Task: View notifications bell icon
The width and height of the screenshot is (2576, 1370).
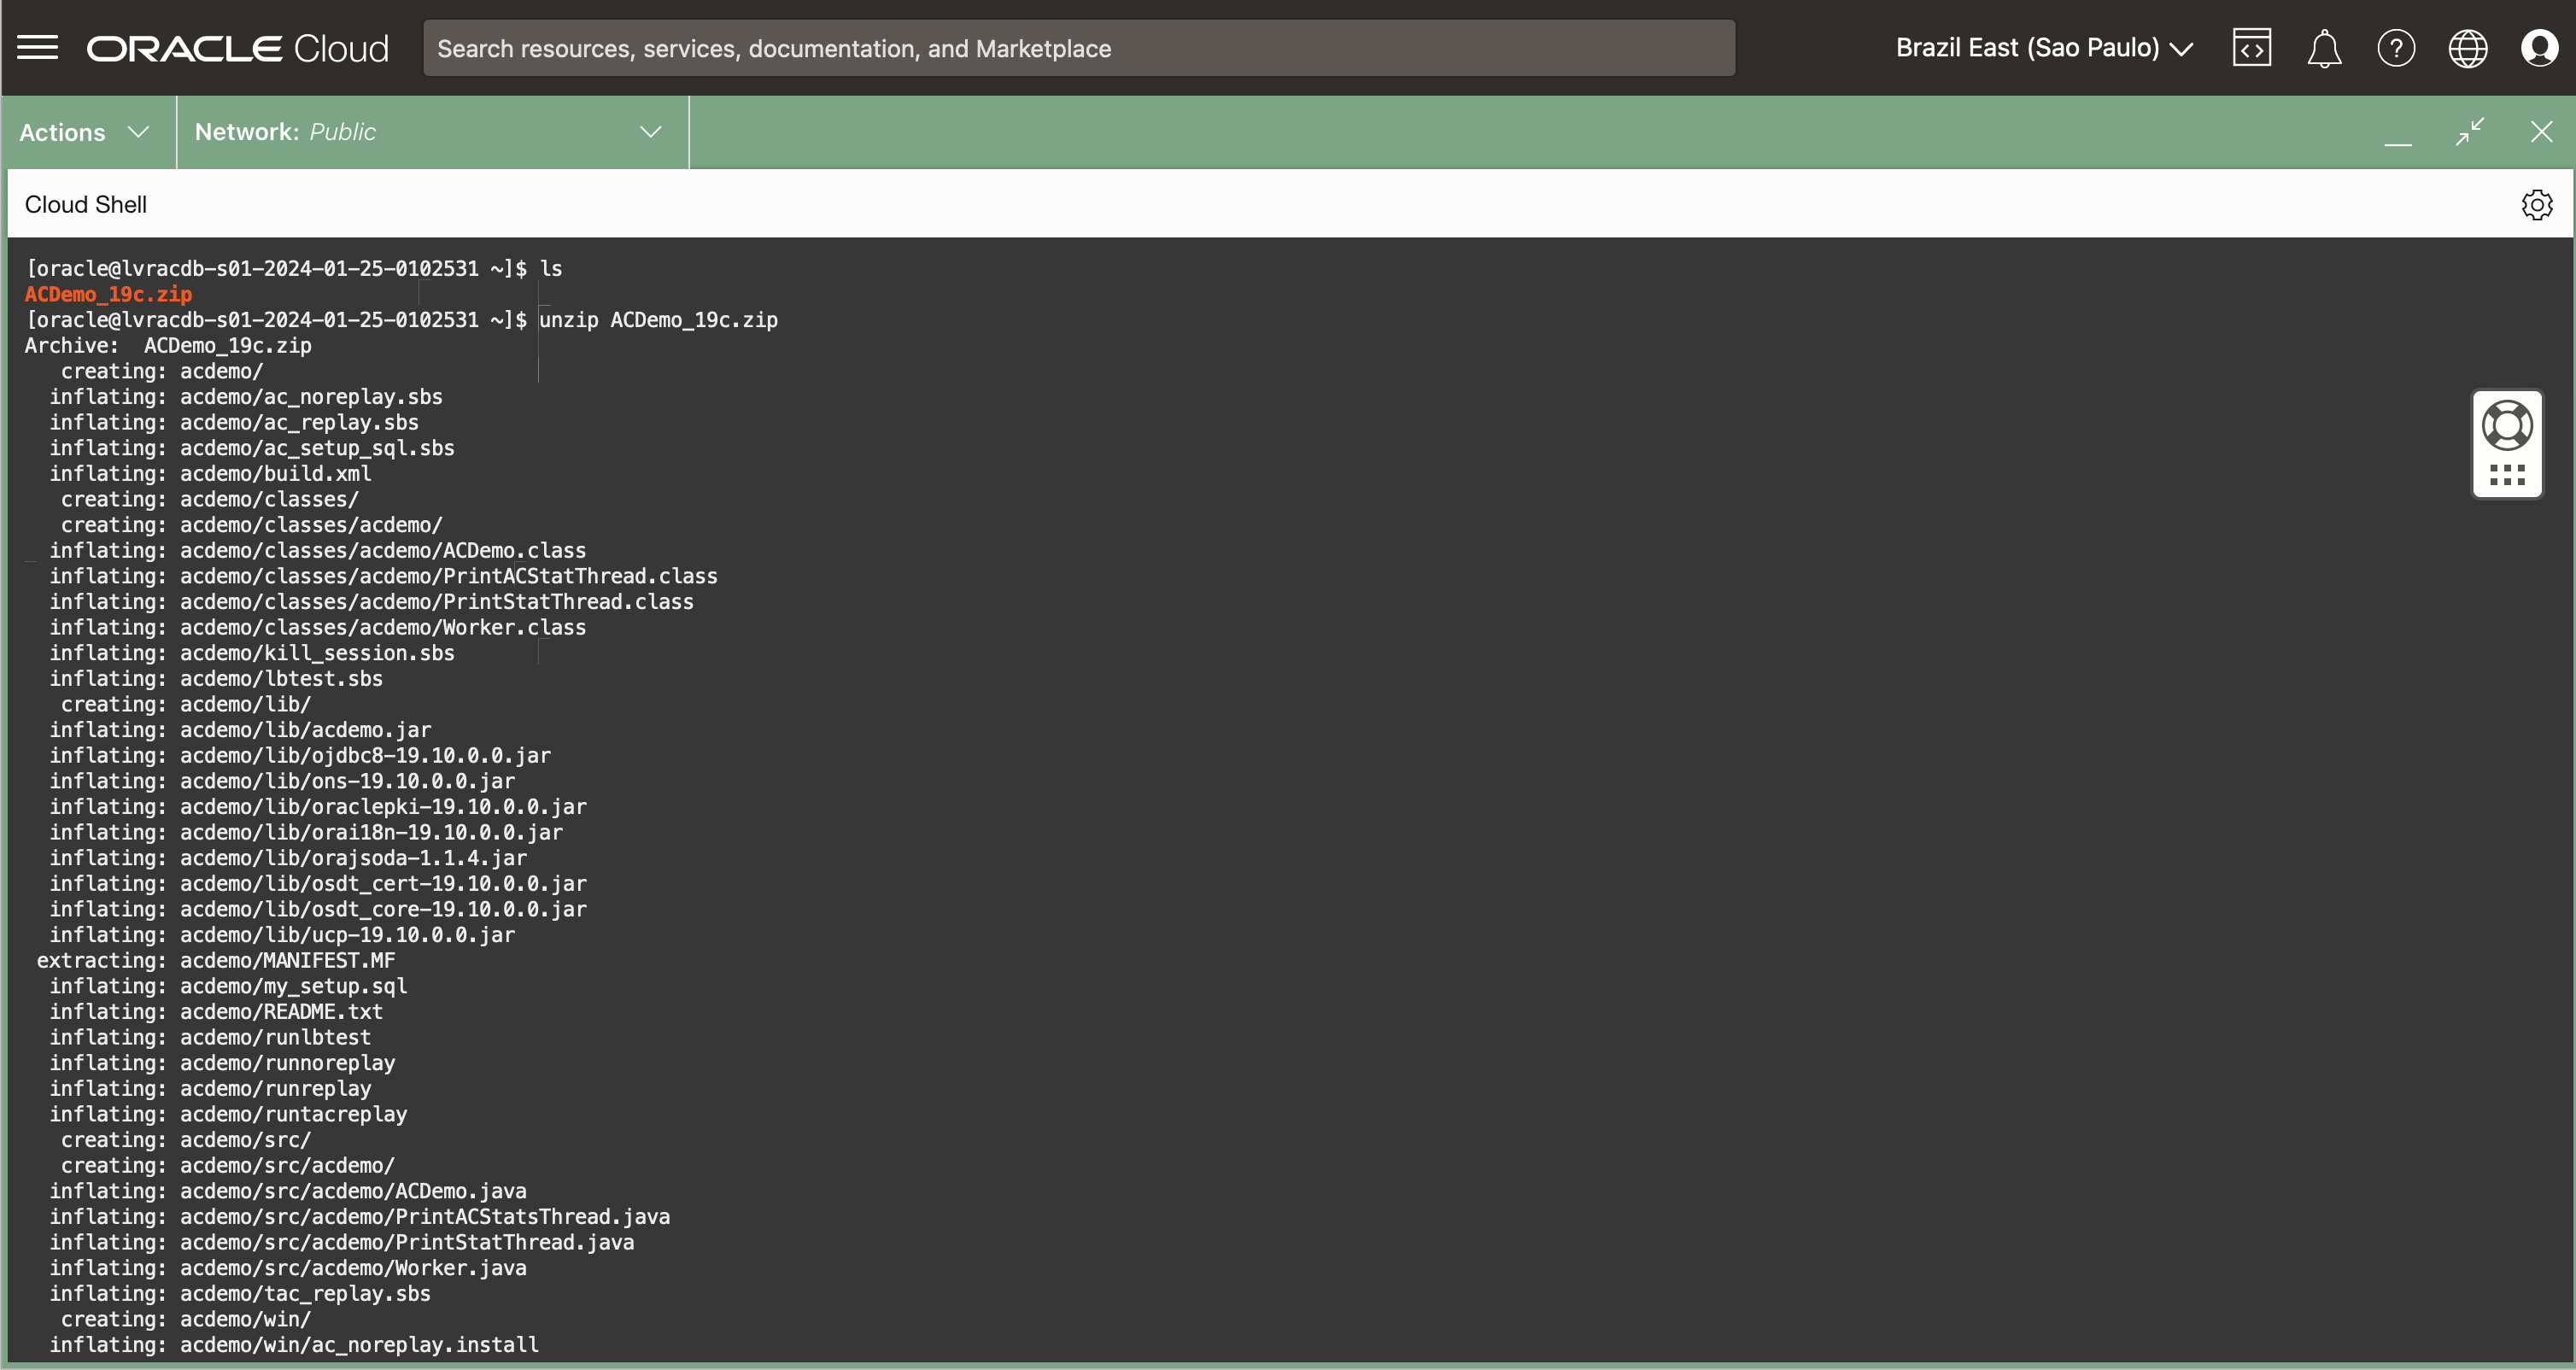Action: click(x=2323, y=48)
